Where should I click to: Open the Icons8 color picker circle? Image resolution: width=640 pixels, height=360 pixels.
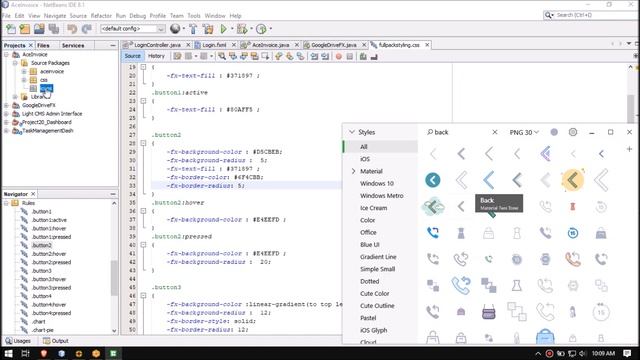tap(554, 132)
